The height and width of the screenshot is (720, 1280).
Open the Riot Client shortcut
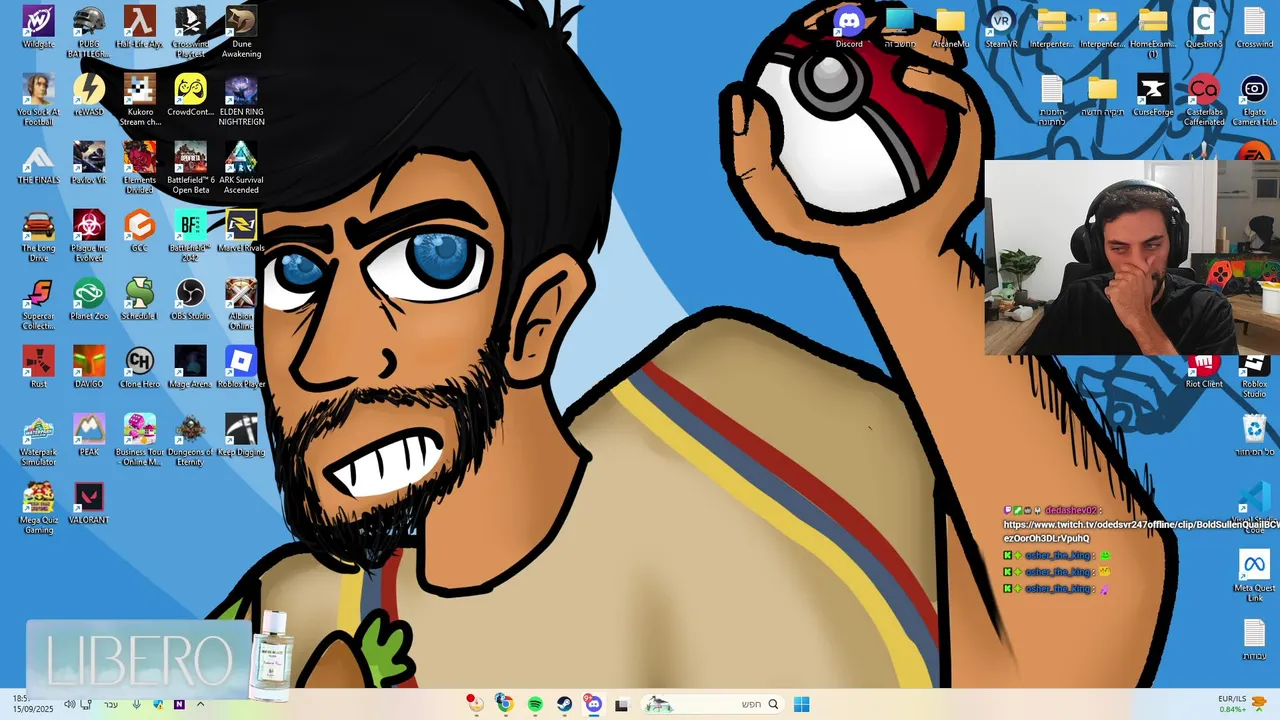(1204, 367)
